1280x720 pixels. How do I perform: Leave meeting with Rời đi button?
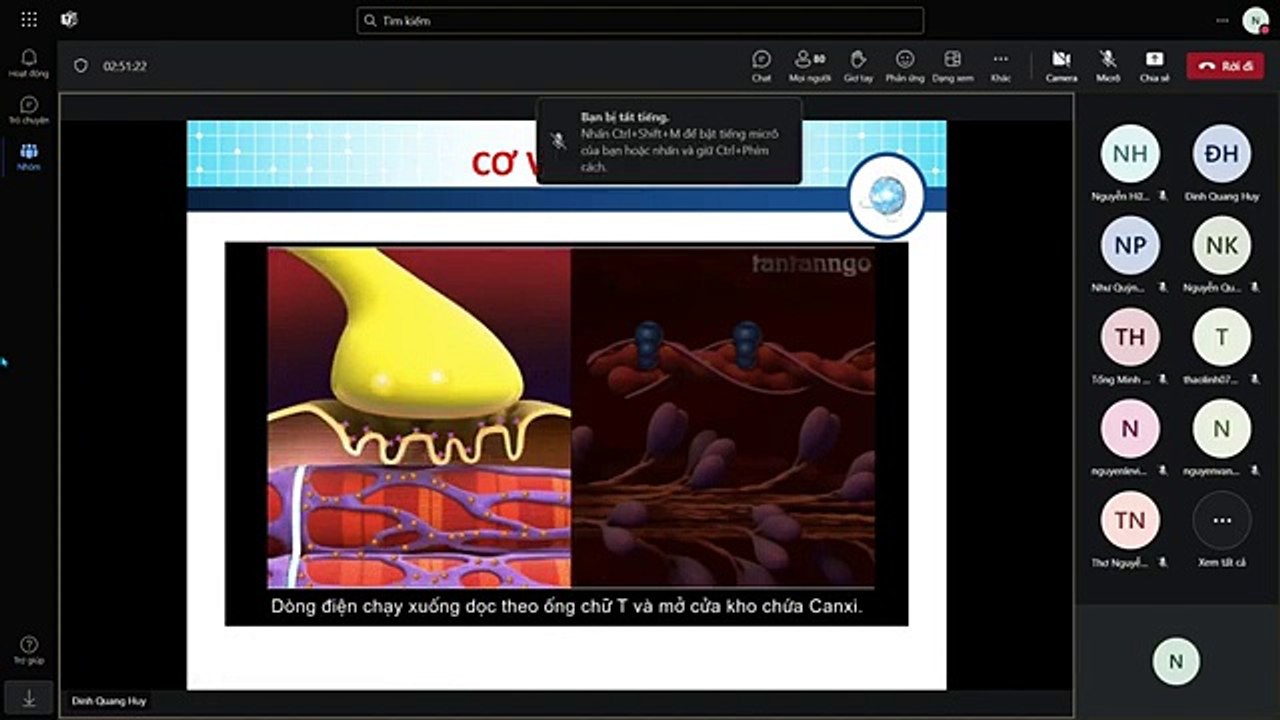coord(1225,66)
